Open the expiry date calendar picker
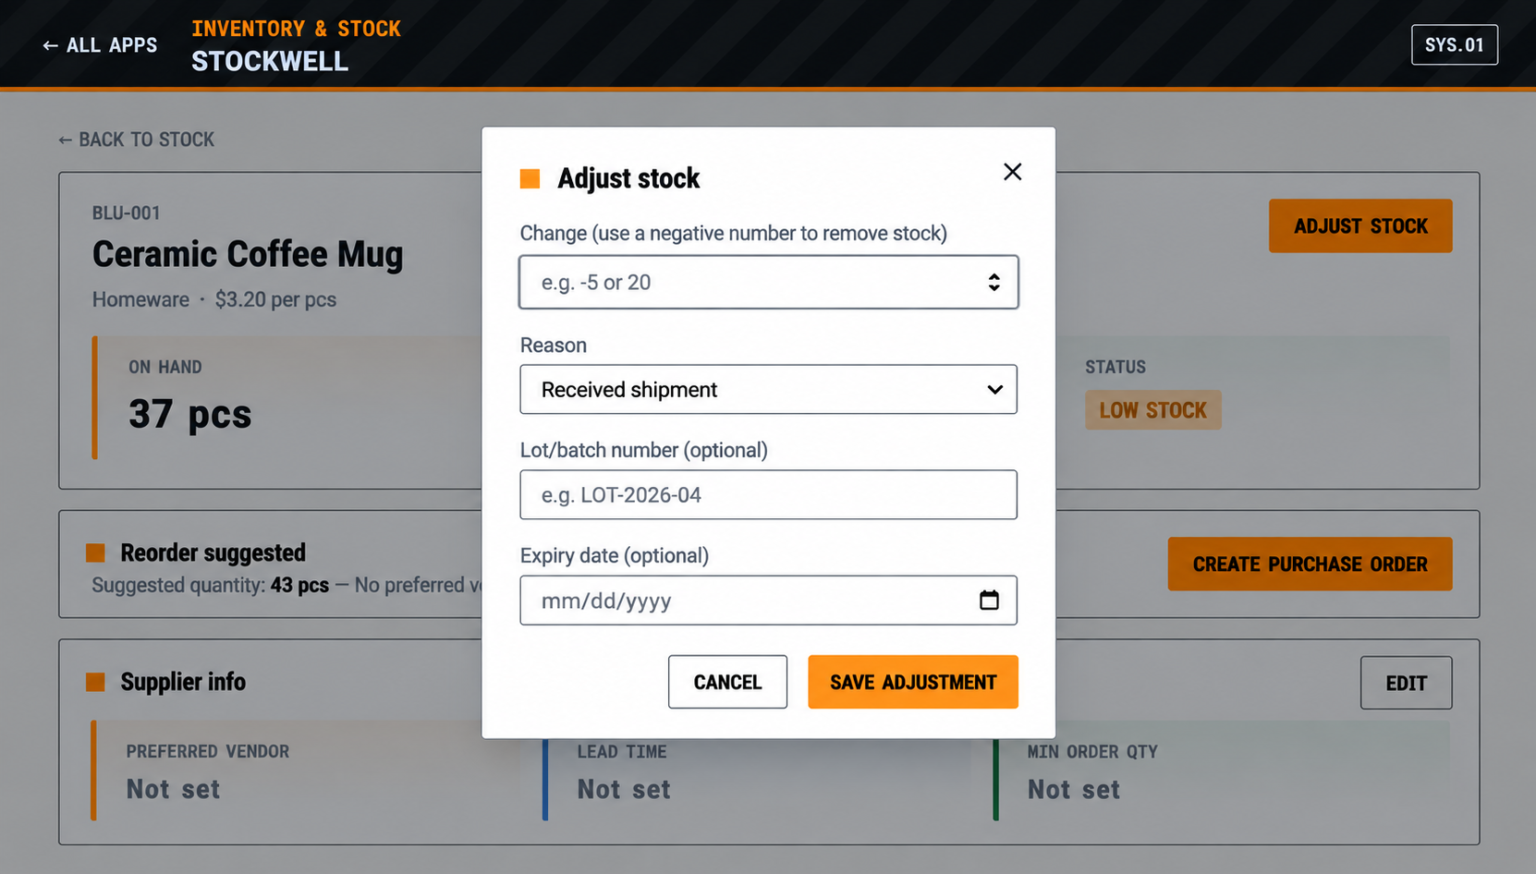This screenshot has width=1536, height=874. coord(989,600)
